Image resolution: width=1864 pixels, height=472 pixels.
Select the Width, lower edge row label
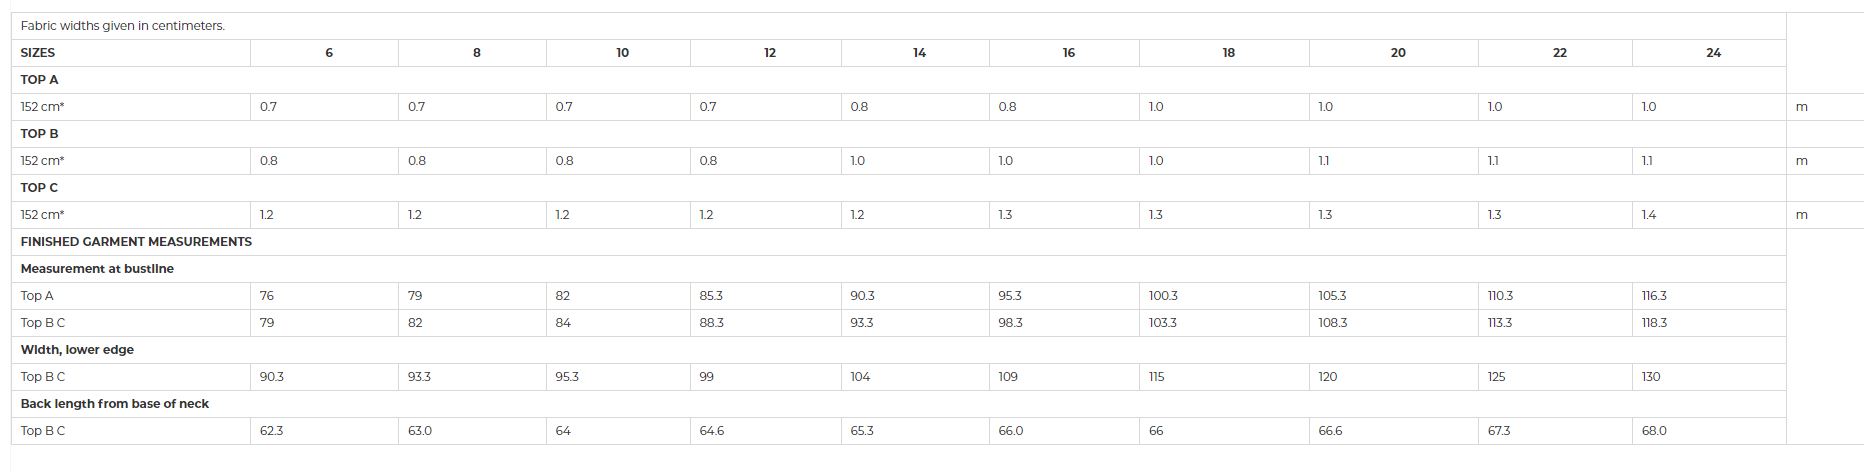coord(77,350)
